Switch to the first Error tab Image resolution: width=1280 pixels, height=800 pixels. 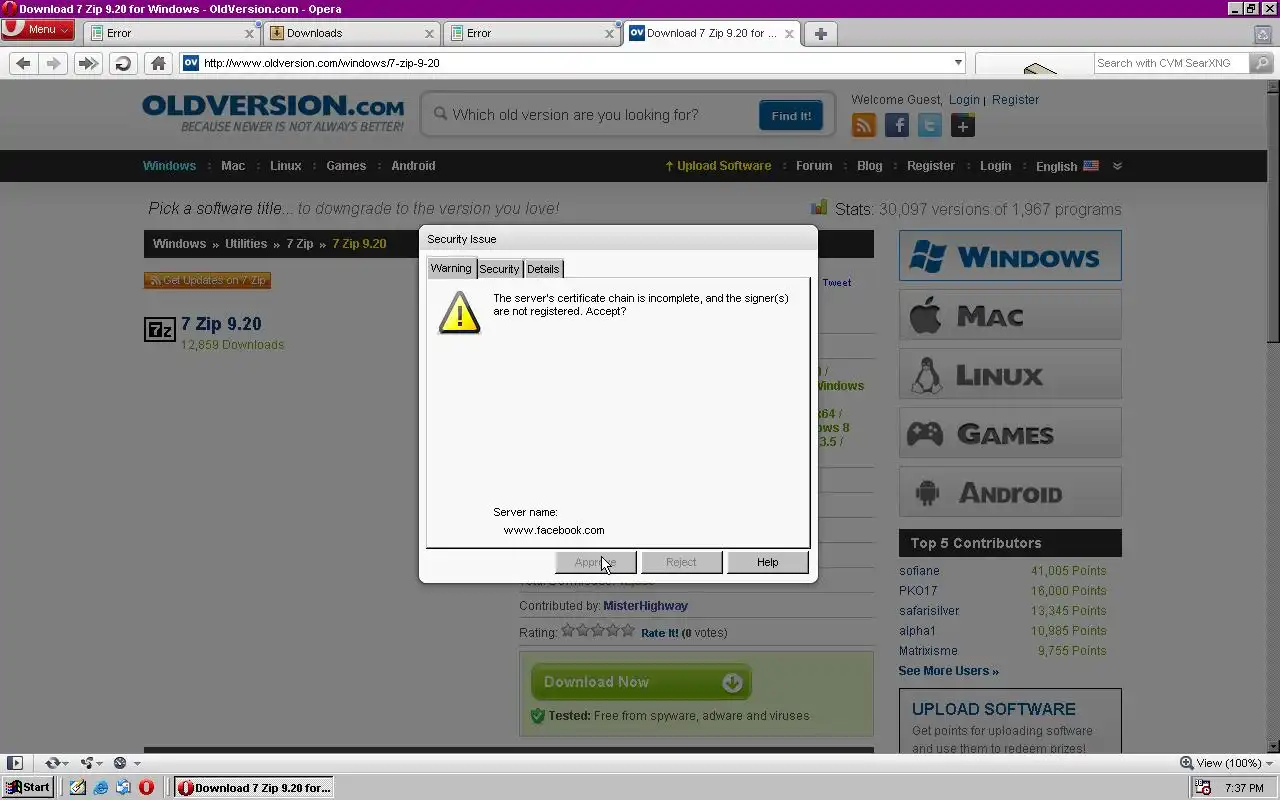(x=172, y=33)
